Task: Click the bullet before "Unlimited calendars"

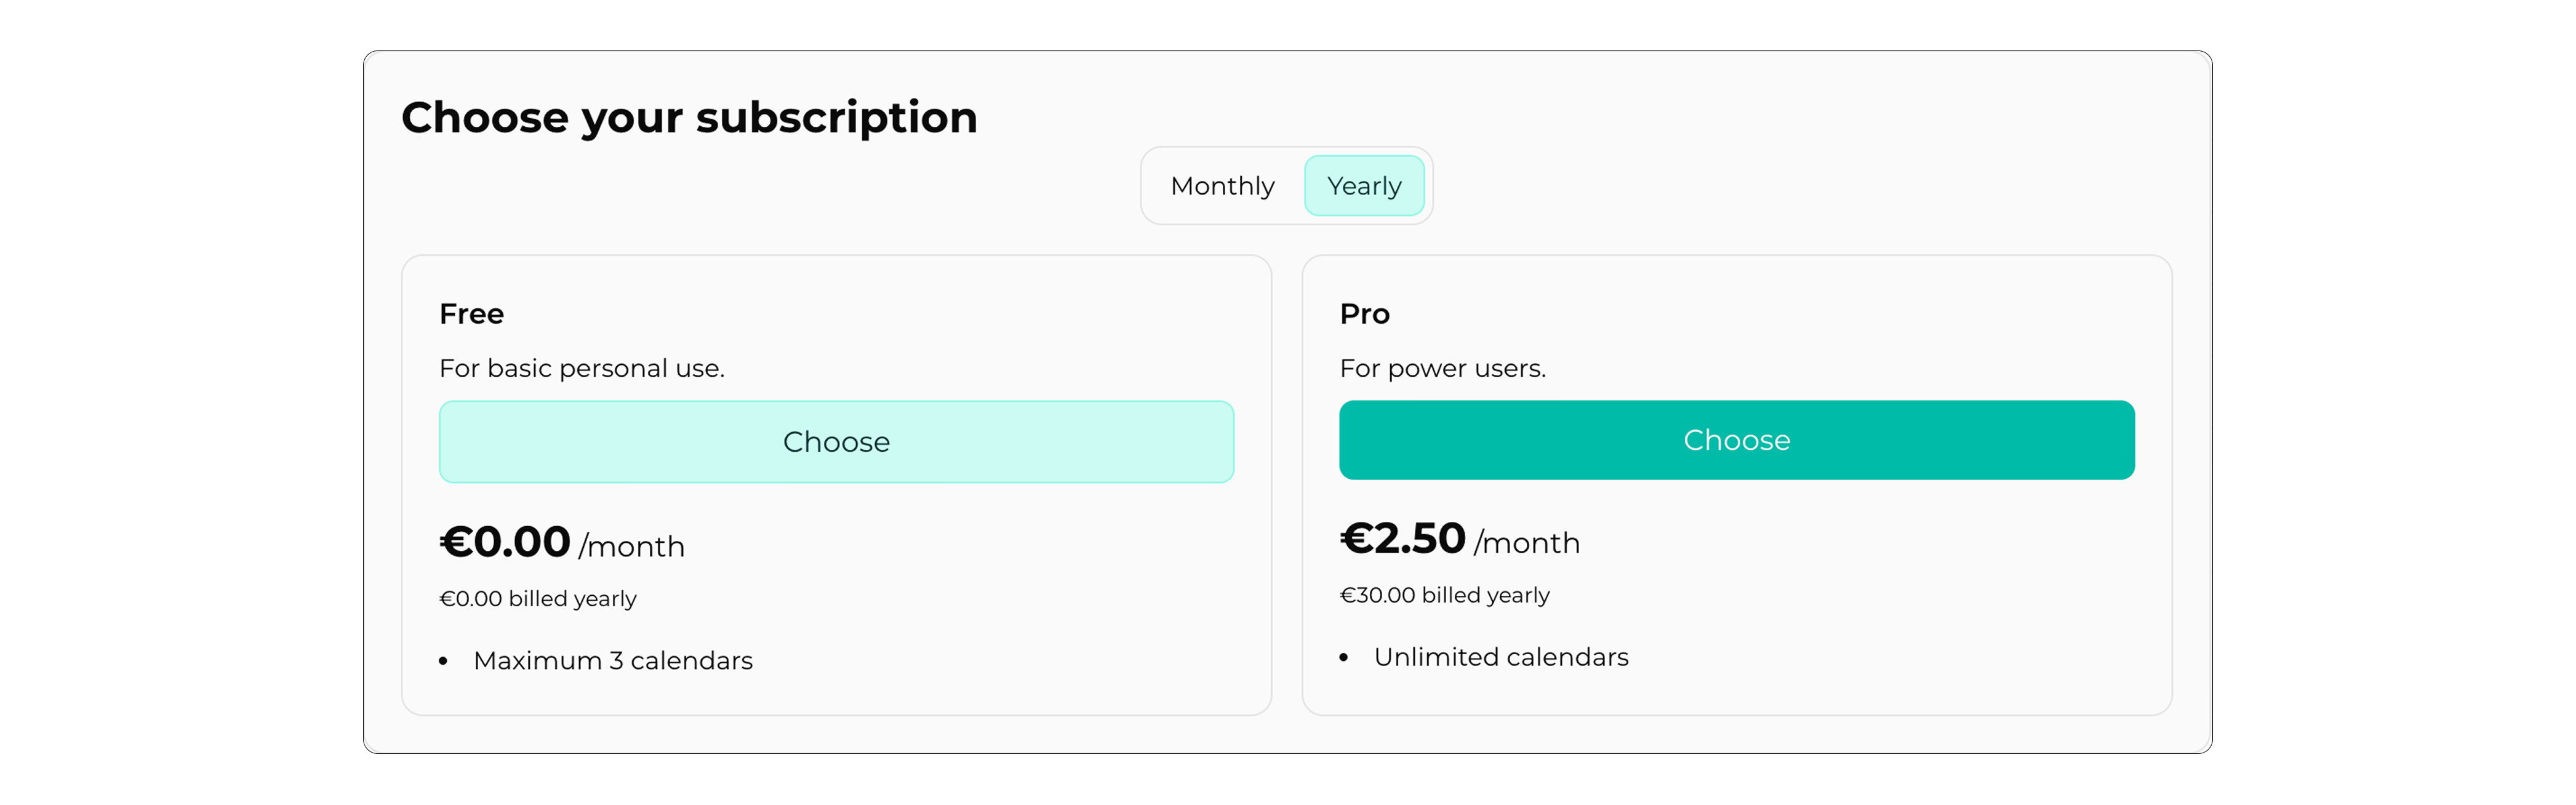Action: coord(1343,657)
